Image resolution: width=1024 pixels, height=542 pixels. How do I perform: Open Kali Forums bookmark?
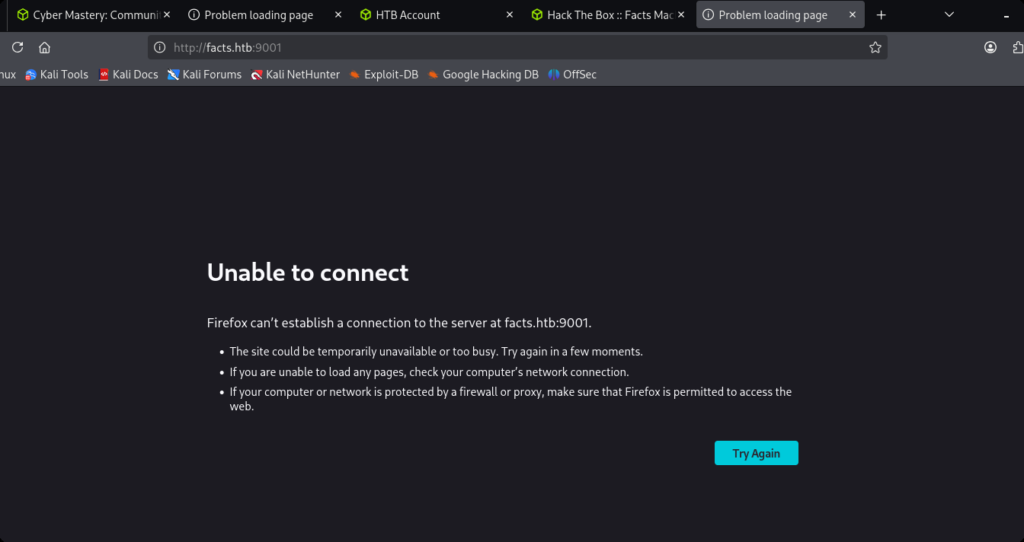pyautogui.click(x=204, y=74)
